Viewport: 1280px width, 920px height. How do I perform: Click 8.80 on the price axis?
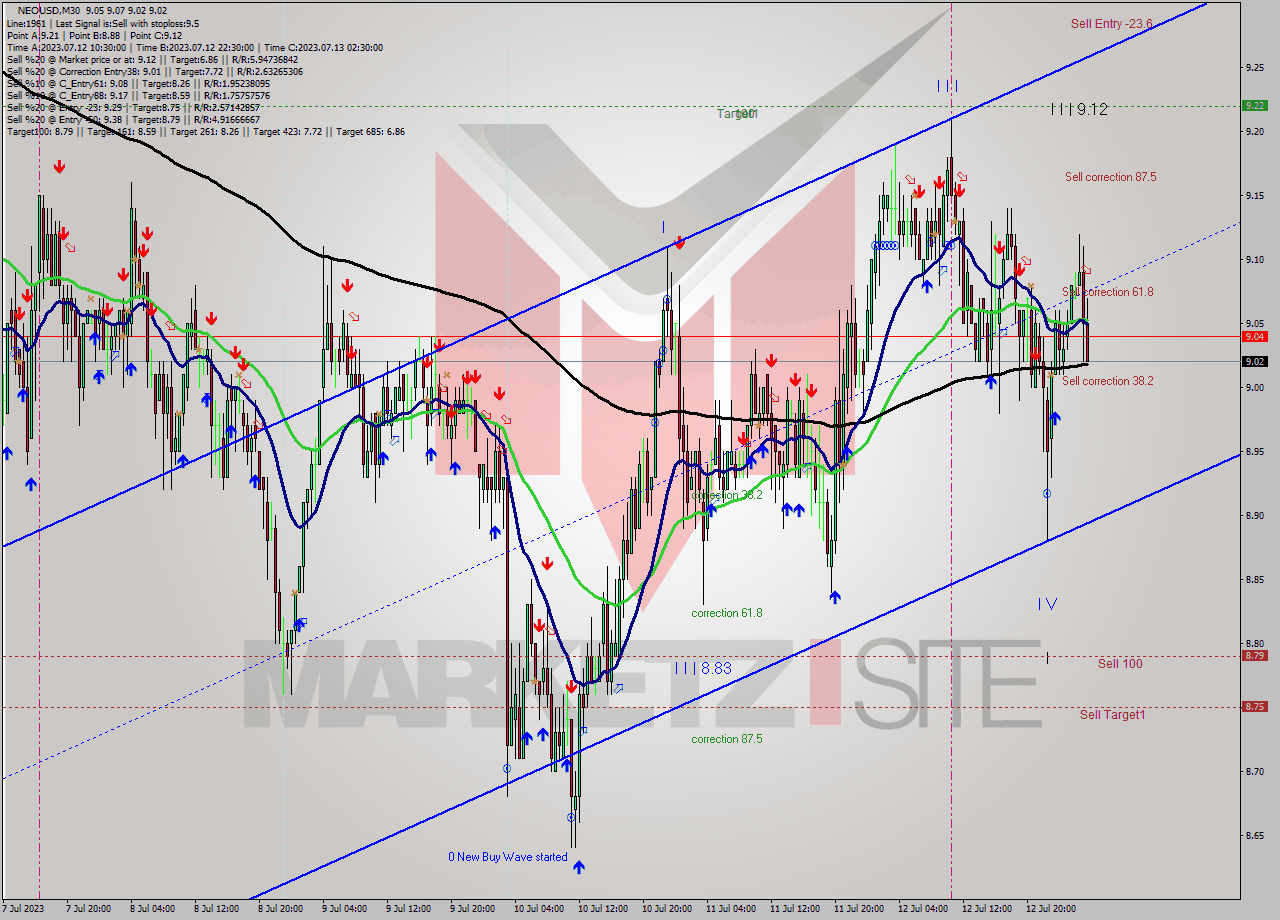[1256, 643]
